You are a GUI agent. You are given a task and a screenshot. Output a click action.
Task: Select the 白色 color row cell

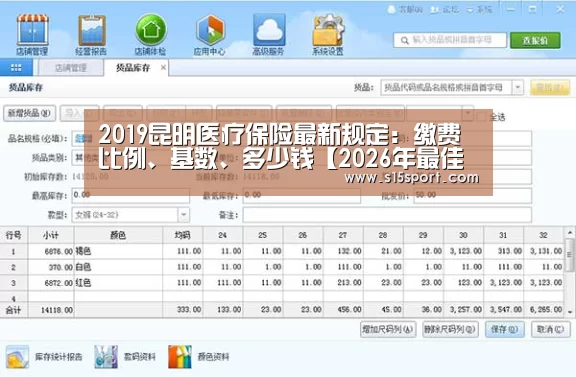[x=118, y=267]
